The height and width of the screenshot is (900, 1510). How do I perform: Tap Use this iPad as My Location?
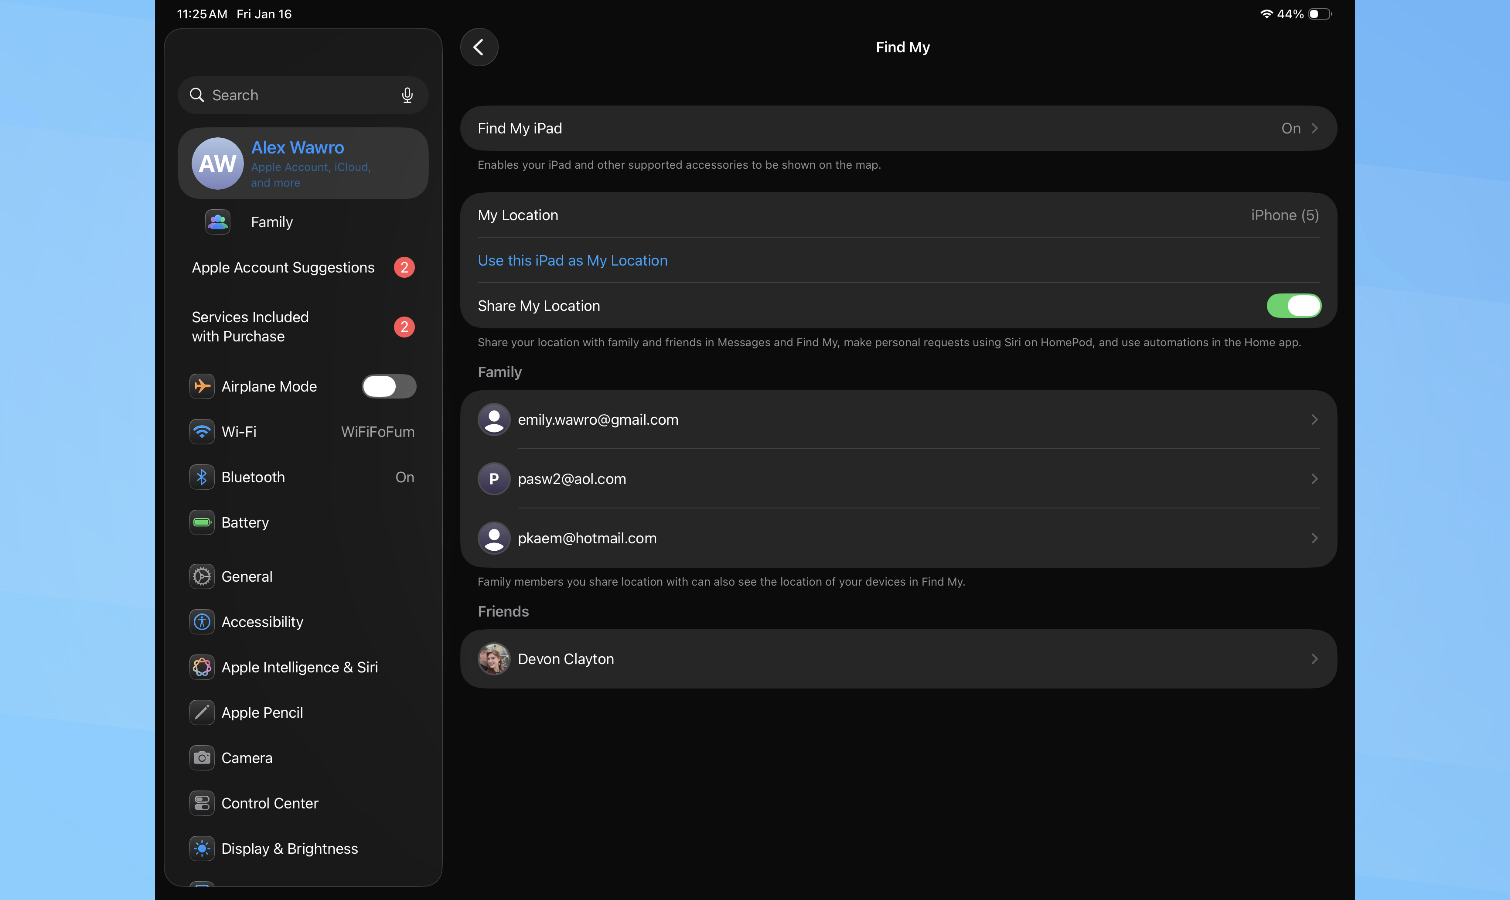[x=572, y=261]
